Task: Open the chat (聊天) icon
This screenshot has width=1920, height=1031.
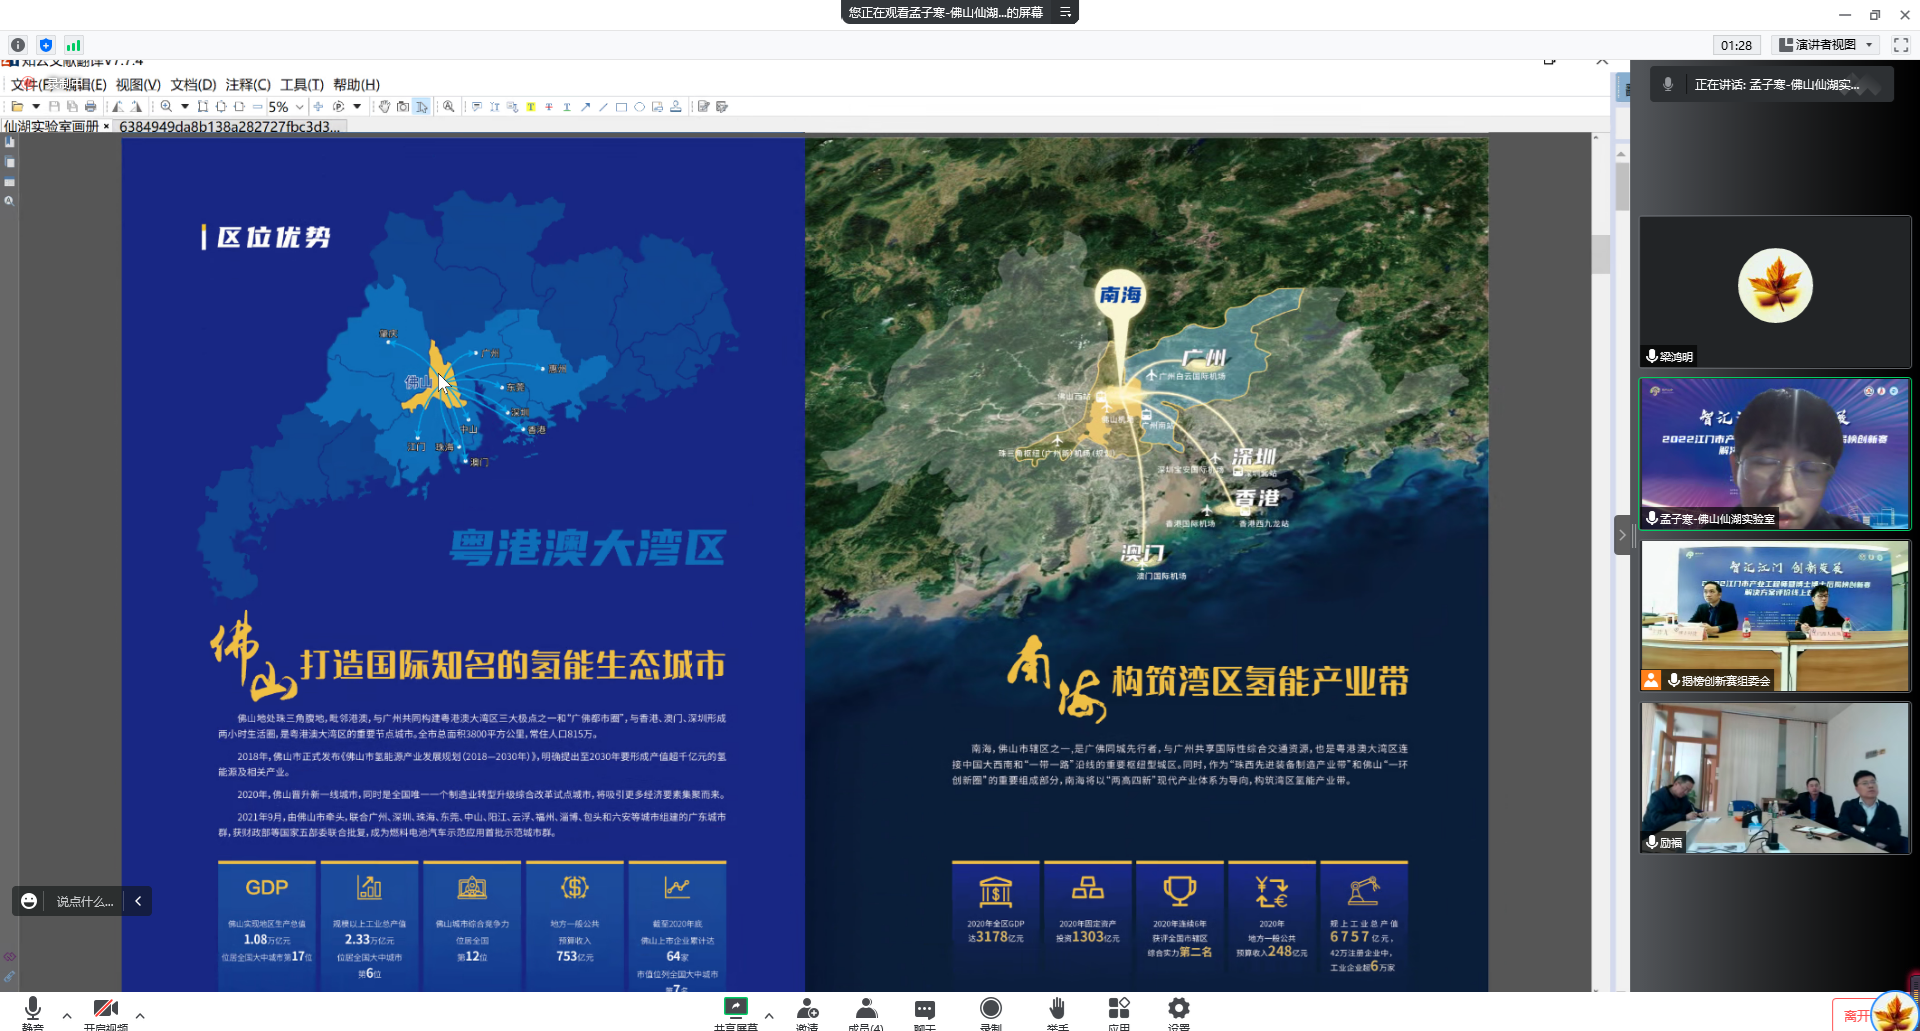Action: click(x=925, y=1008)
